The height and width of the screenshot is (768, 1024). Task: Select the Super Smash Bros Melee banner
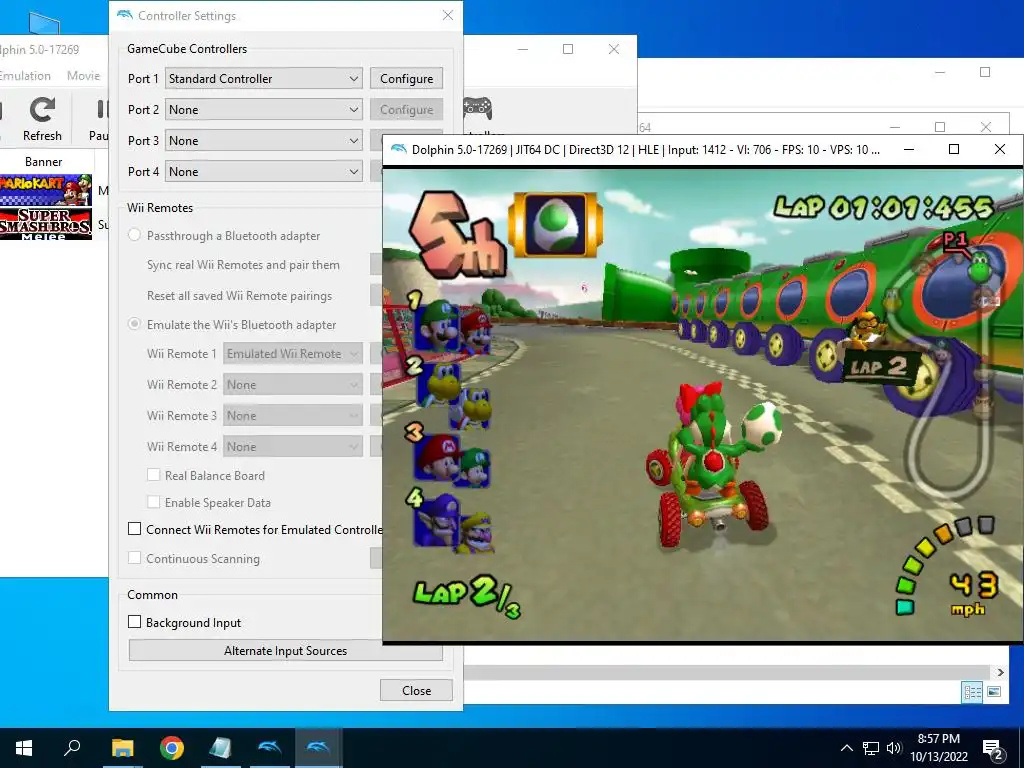coord(46,224)
